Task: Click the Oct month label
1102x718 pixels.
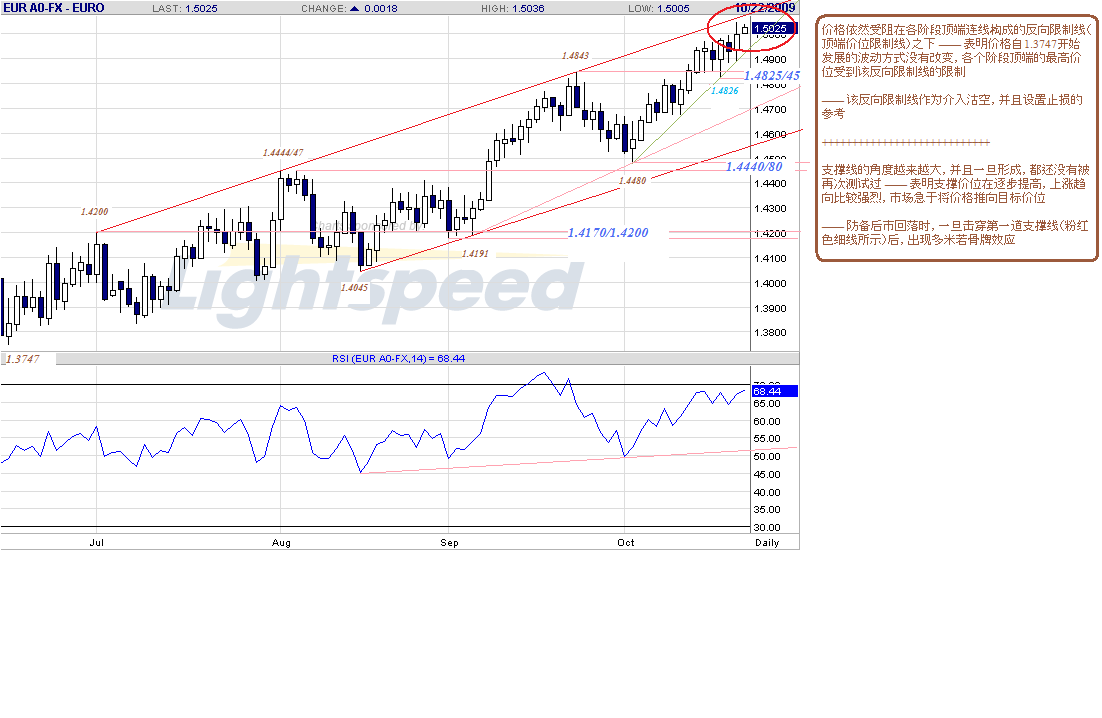Action: point(625,542)
